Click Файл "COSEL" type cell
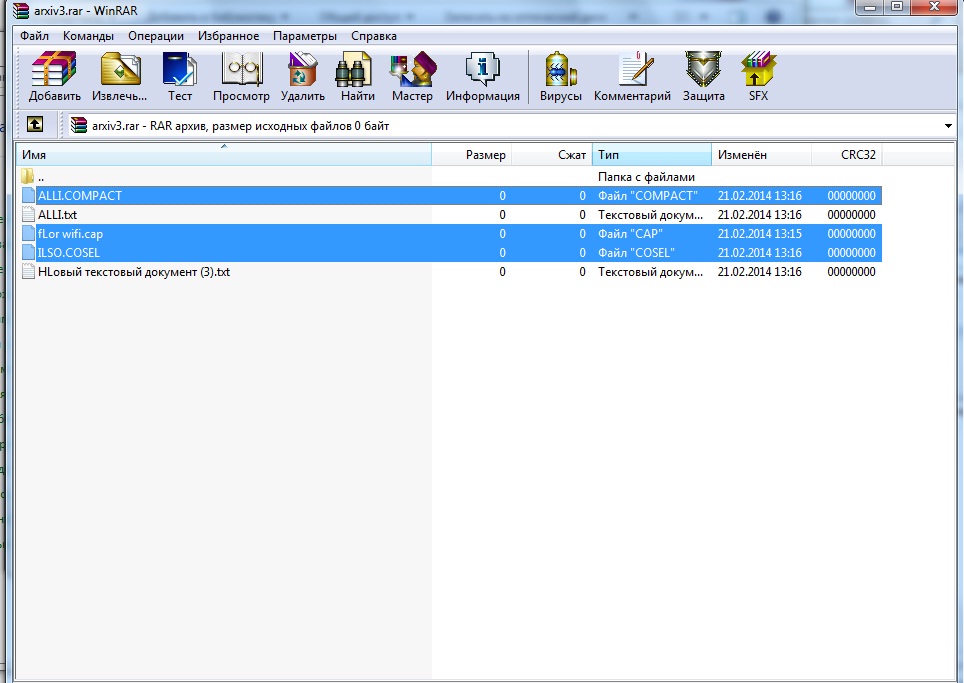This screenshot has height=683, width=964. 636,253
